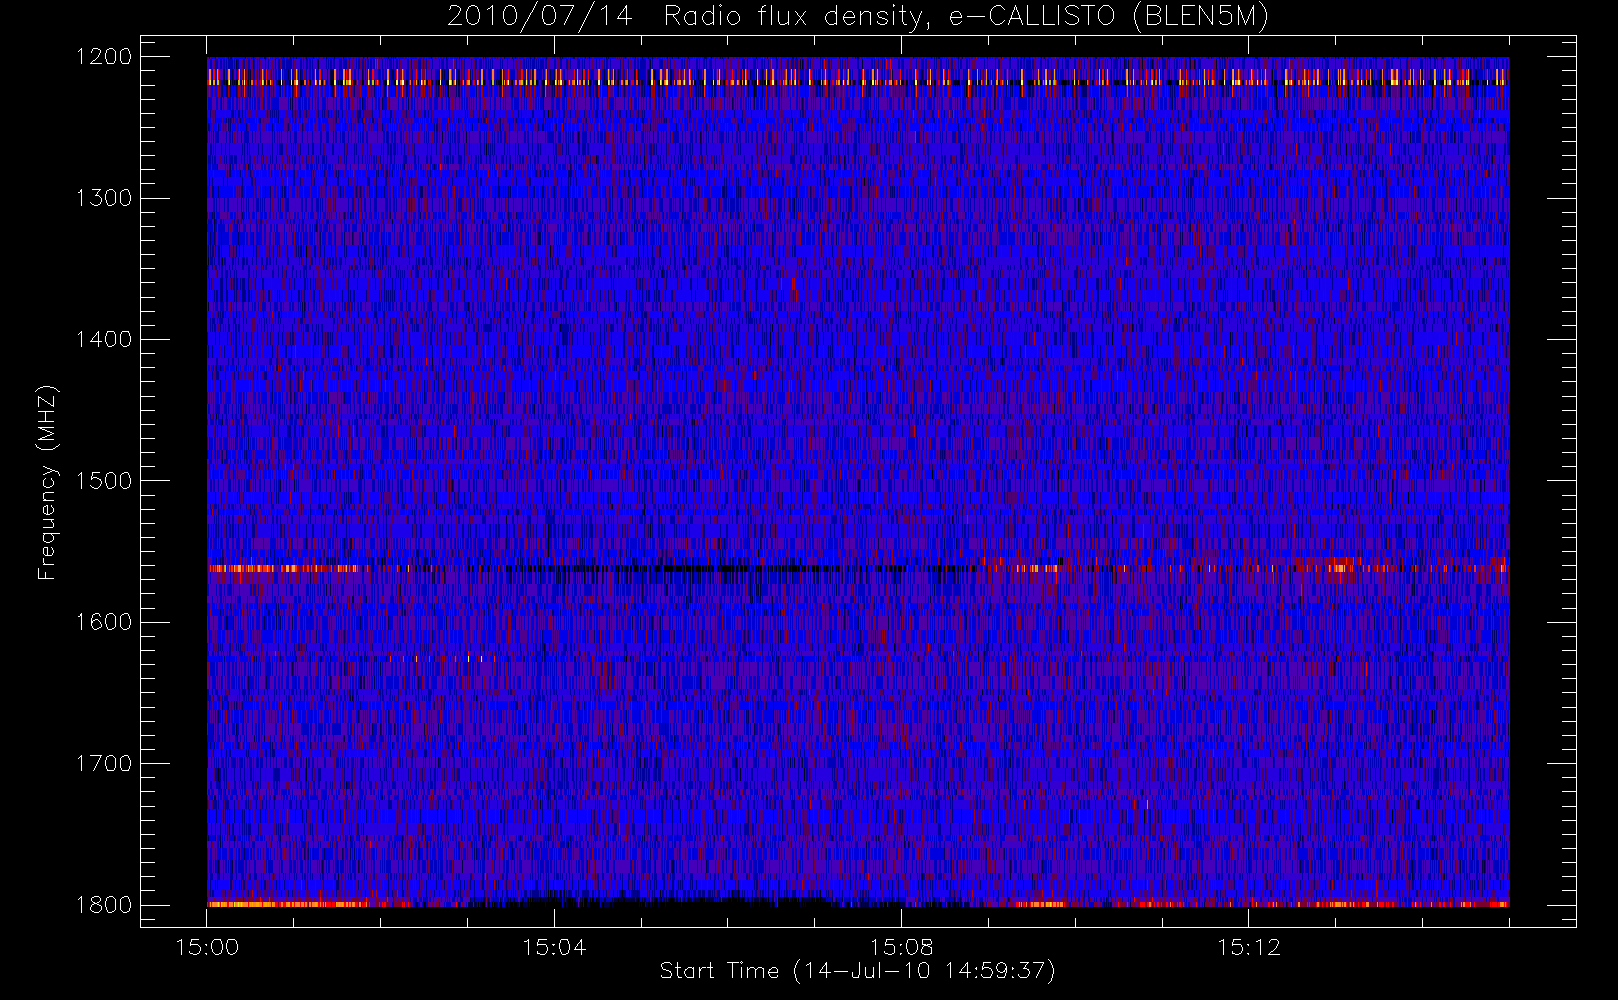Click the frequency axis label 1600
Image resolution: width=1618 pixels, height=1000 pixels.
[103, 622]
